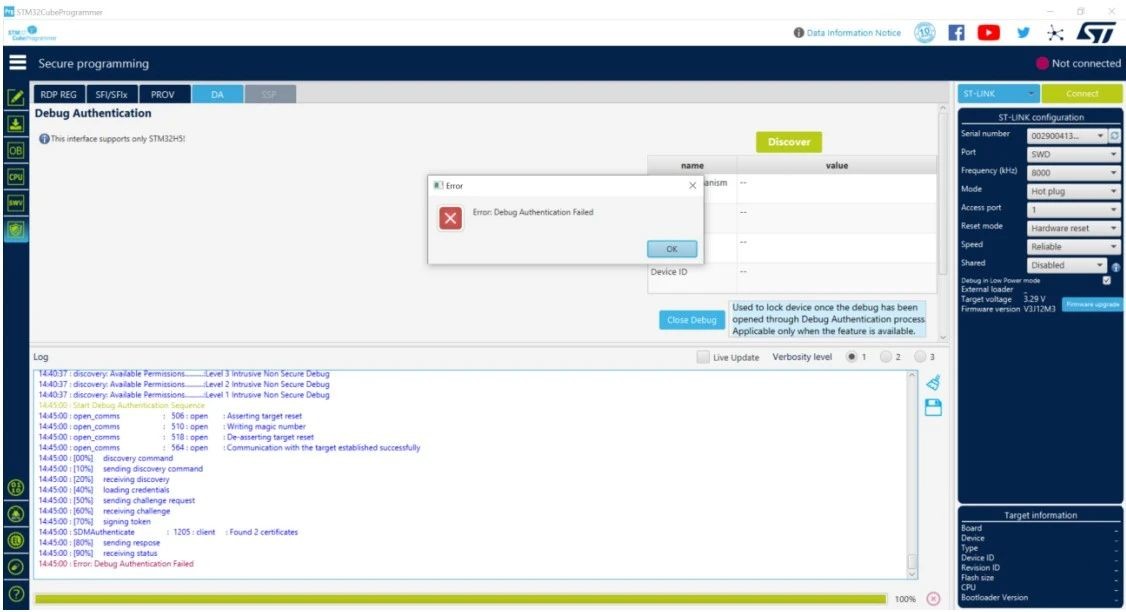
Task: Open the EL external loader icon
Action: [x=16, y=541]
